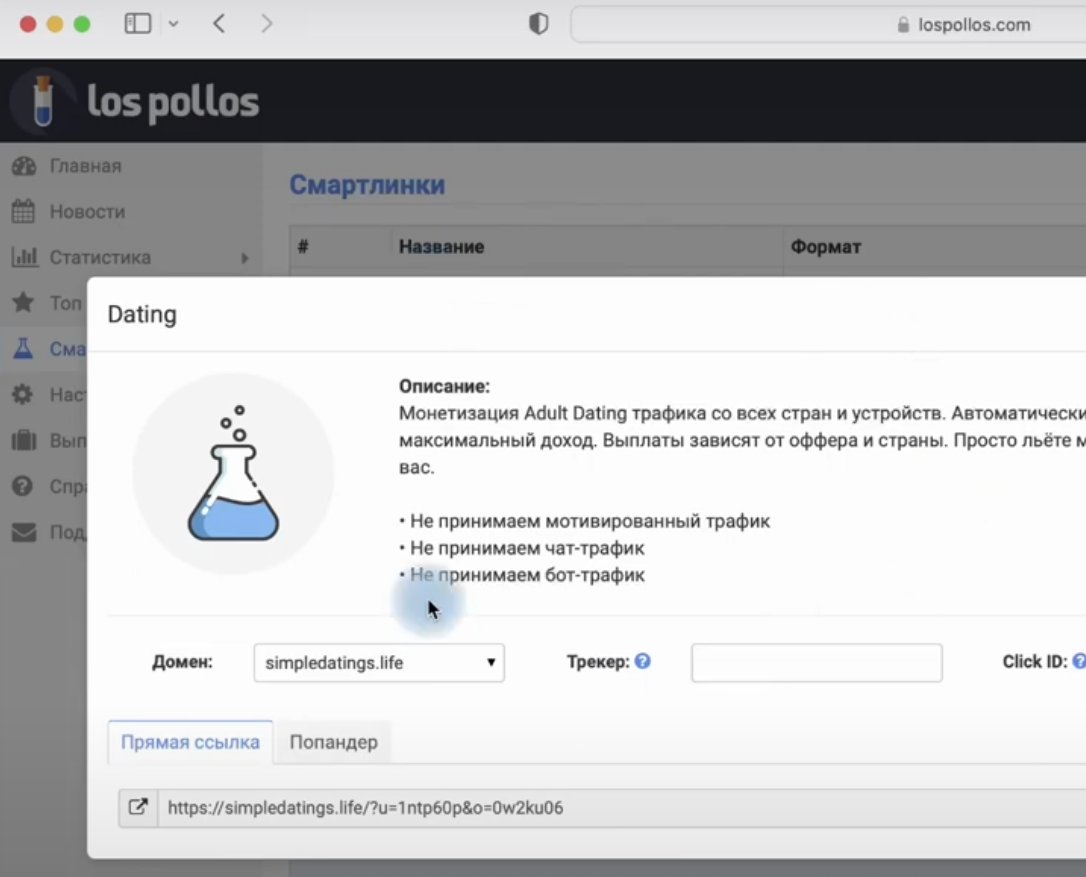The image size is (1086, 877).
Task: Open the Домен dropdown showing simpledatings.life
Action: 379,663
